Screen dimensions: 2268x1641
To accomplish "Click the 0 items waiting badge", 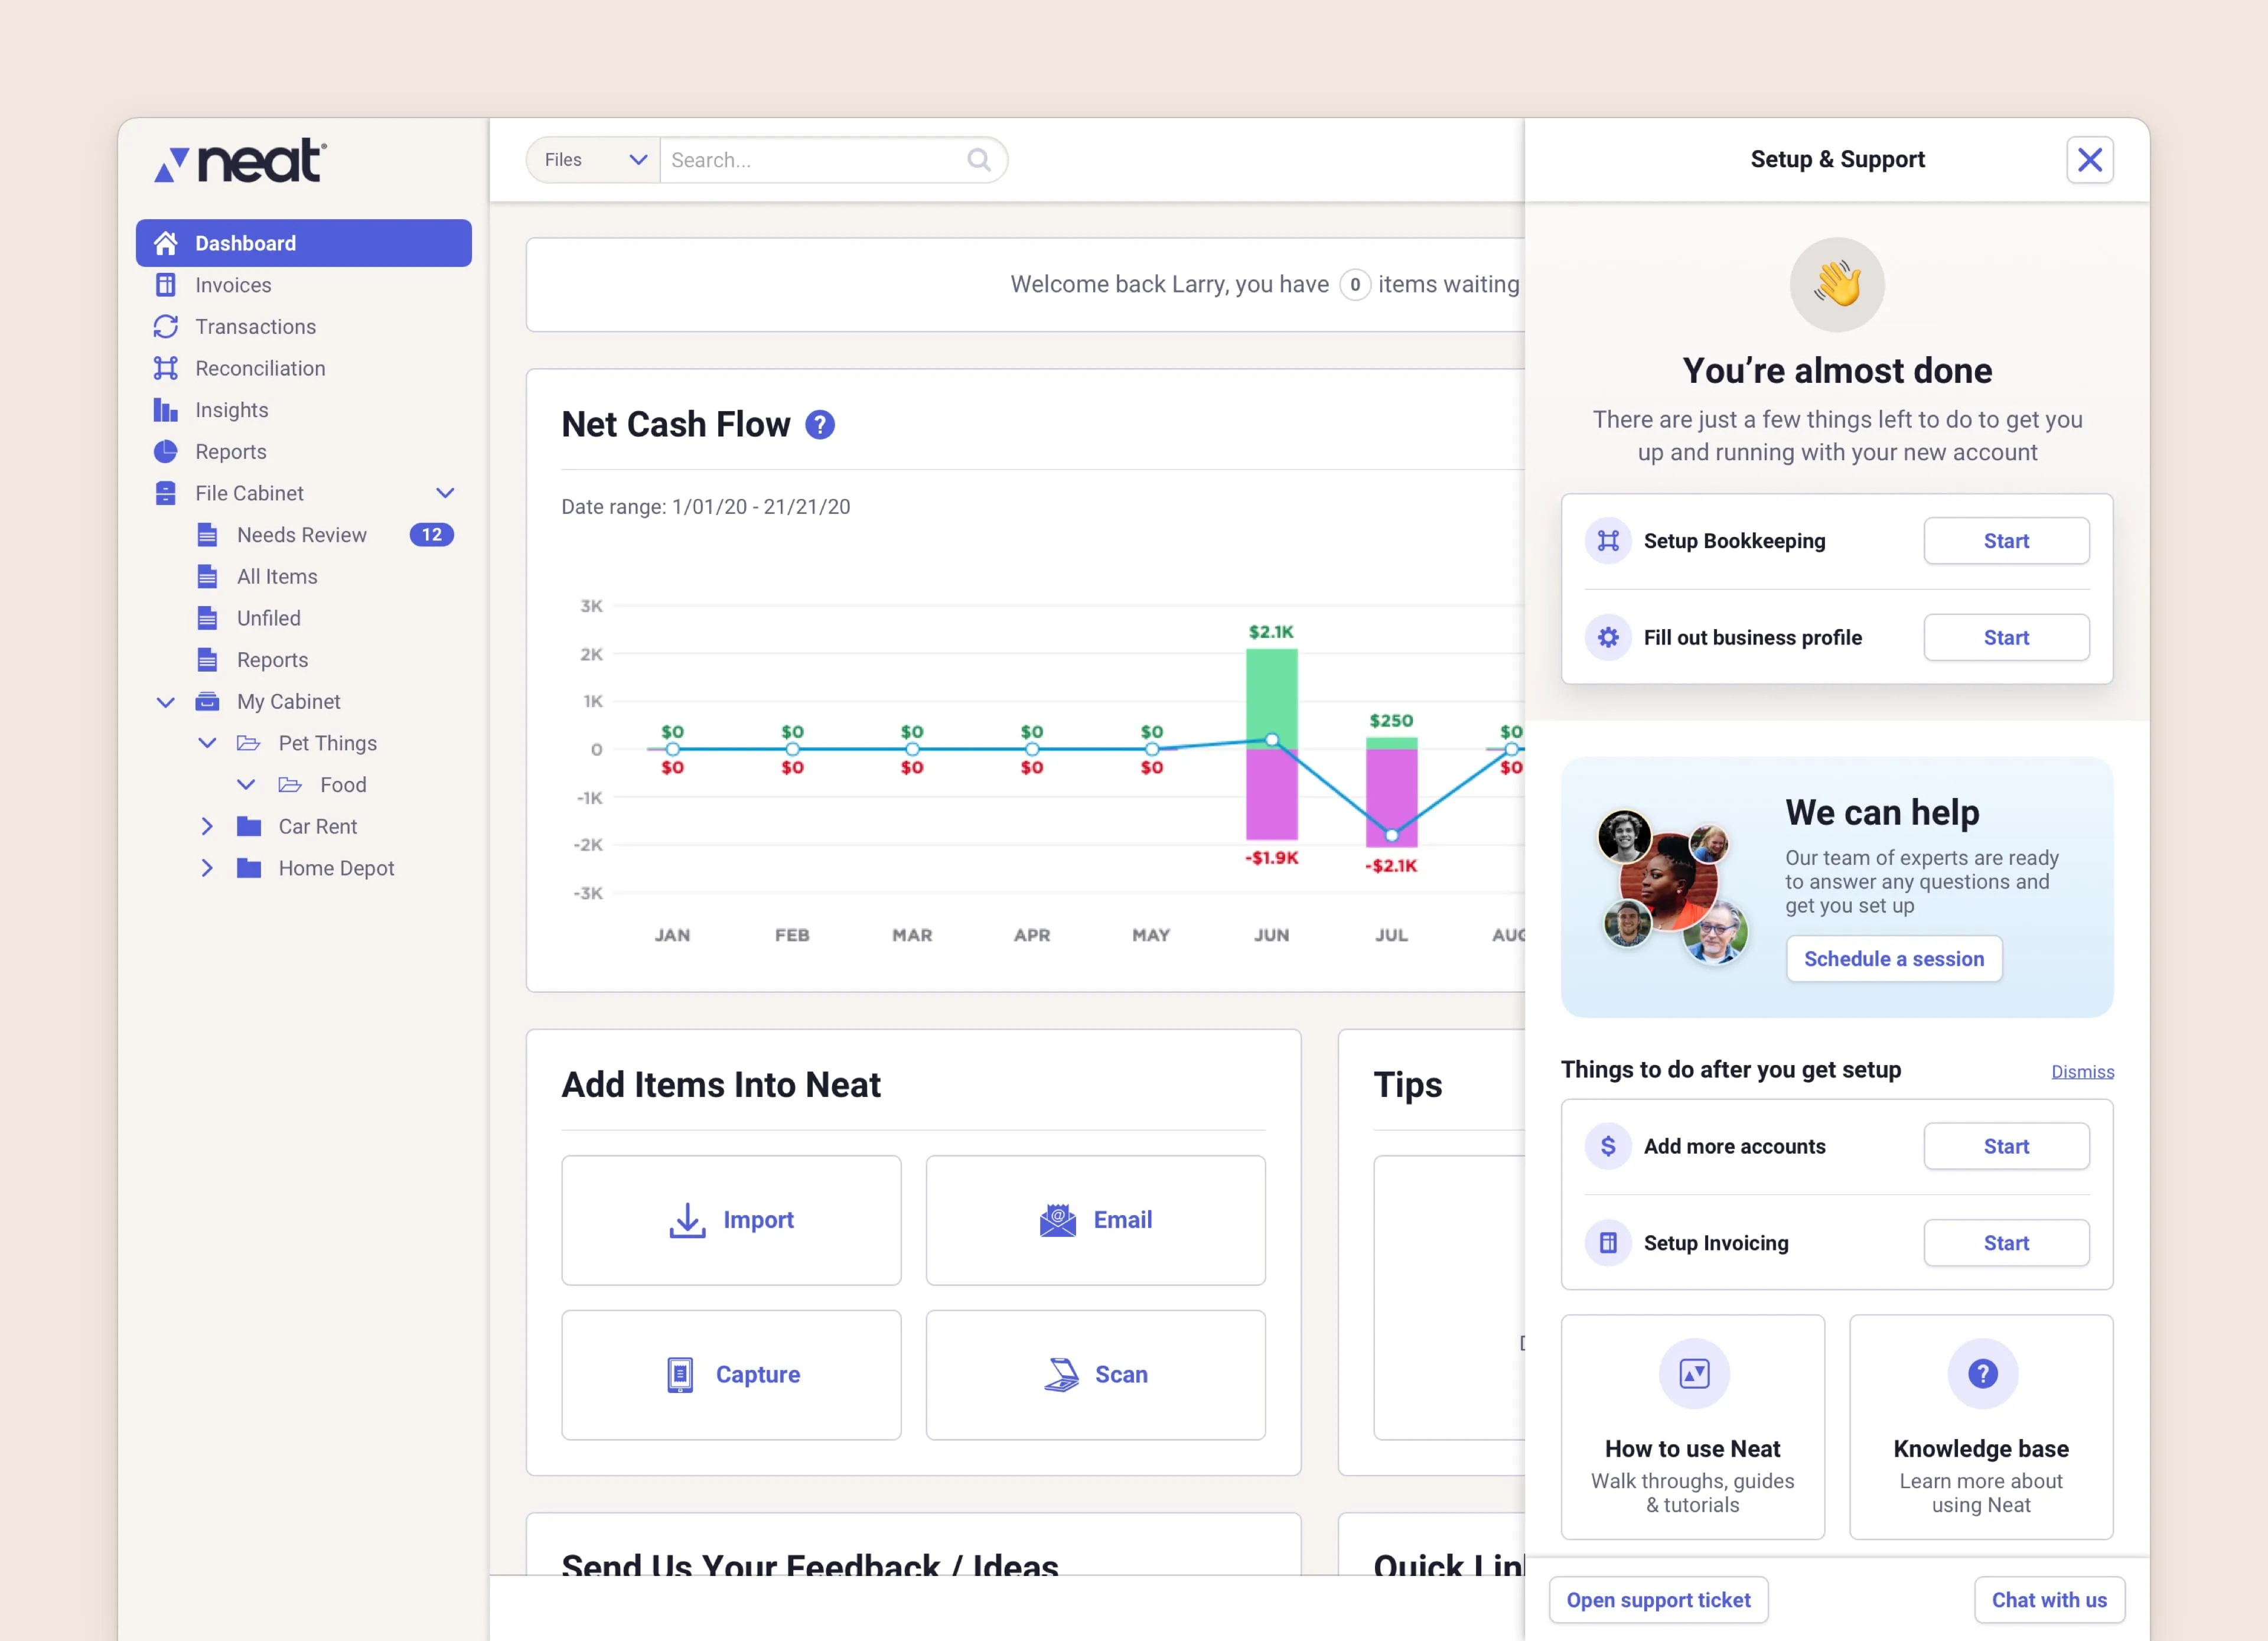I will [x=1355, y=285].
